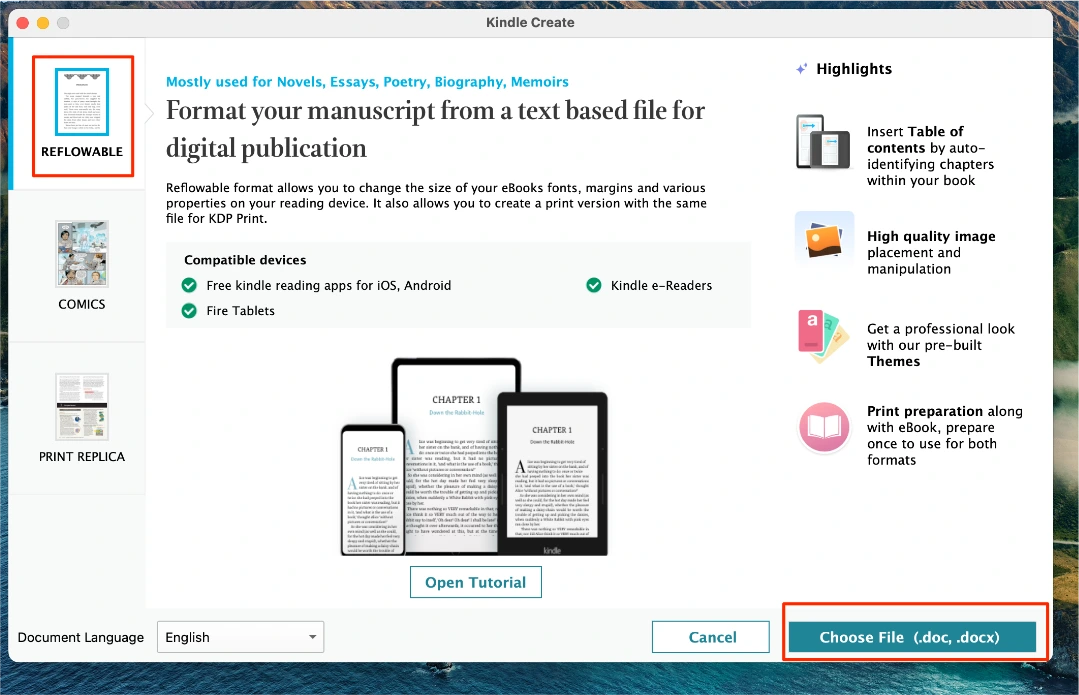Click 'Mostly used for Novels, Essays' subtitle
1079x695 pixels.
click(x=367, y=82)
